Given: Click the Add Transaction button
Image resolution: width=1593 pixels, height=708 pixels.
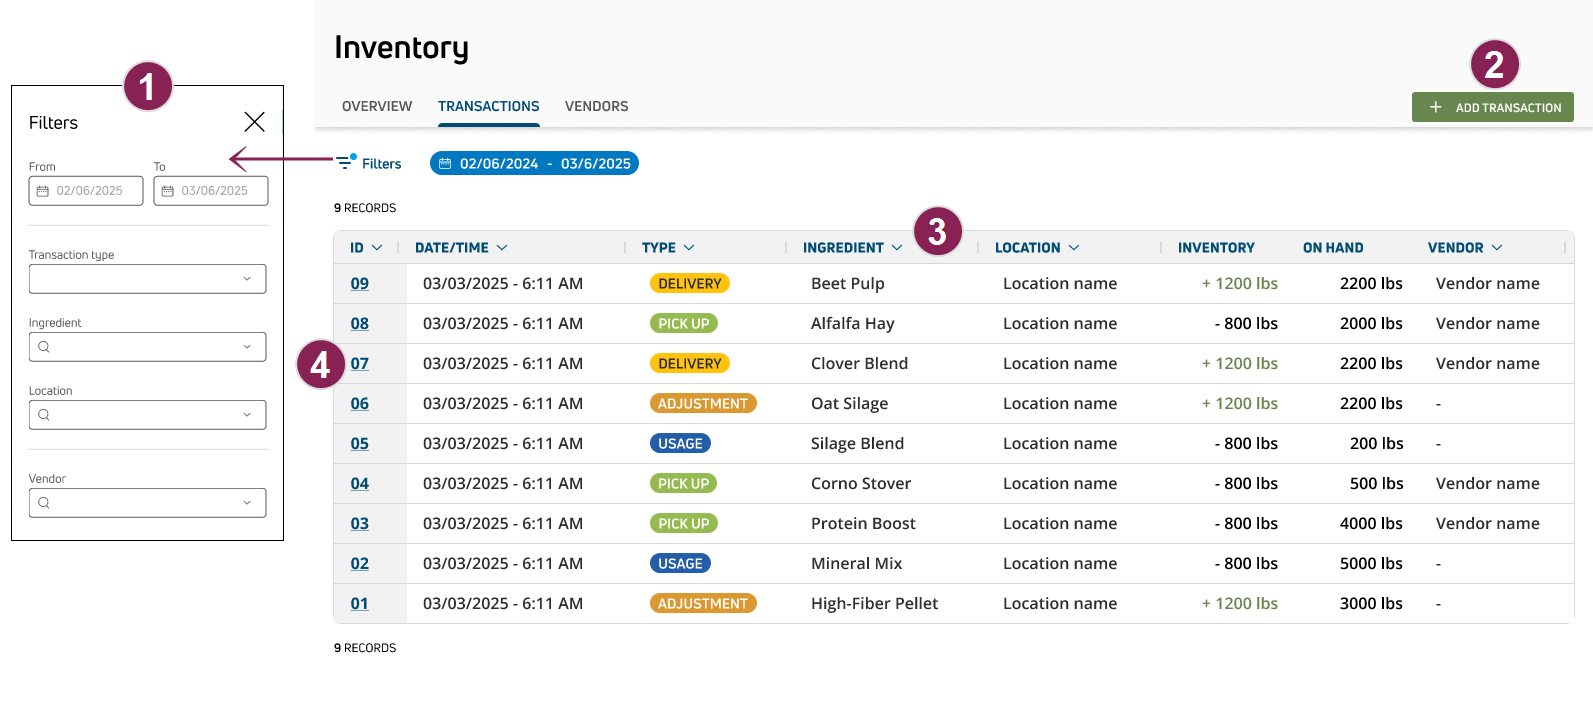Looking at the screenshot, I should (1493, 107).
